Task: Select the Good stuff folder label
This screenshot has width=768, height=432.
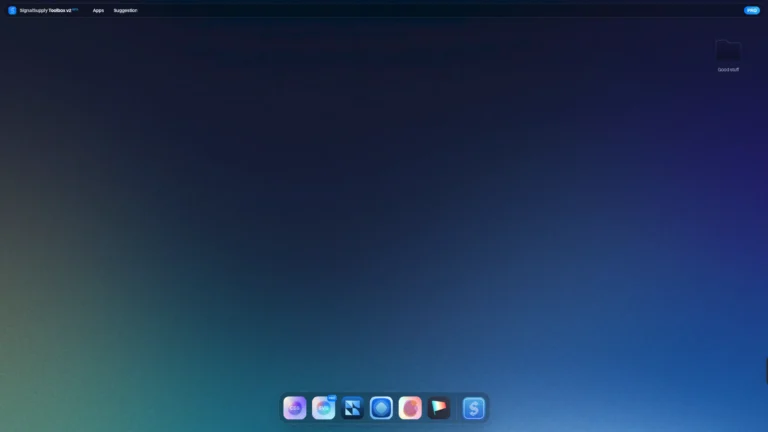Action: coord(728,70)
